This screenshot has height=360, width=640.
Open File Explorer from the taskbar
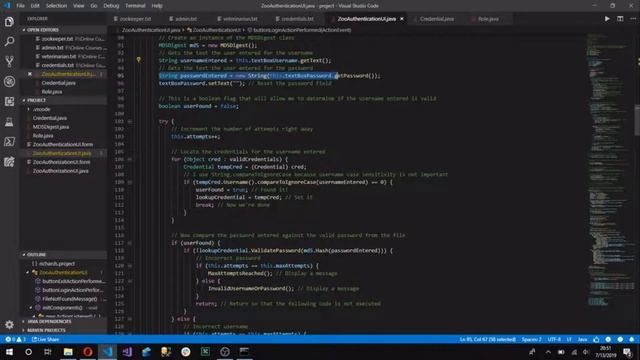(68, 352)
